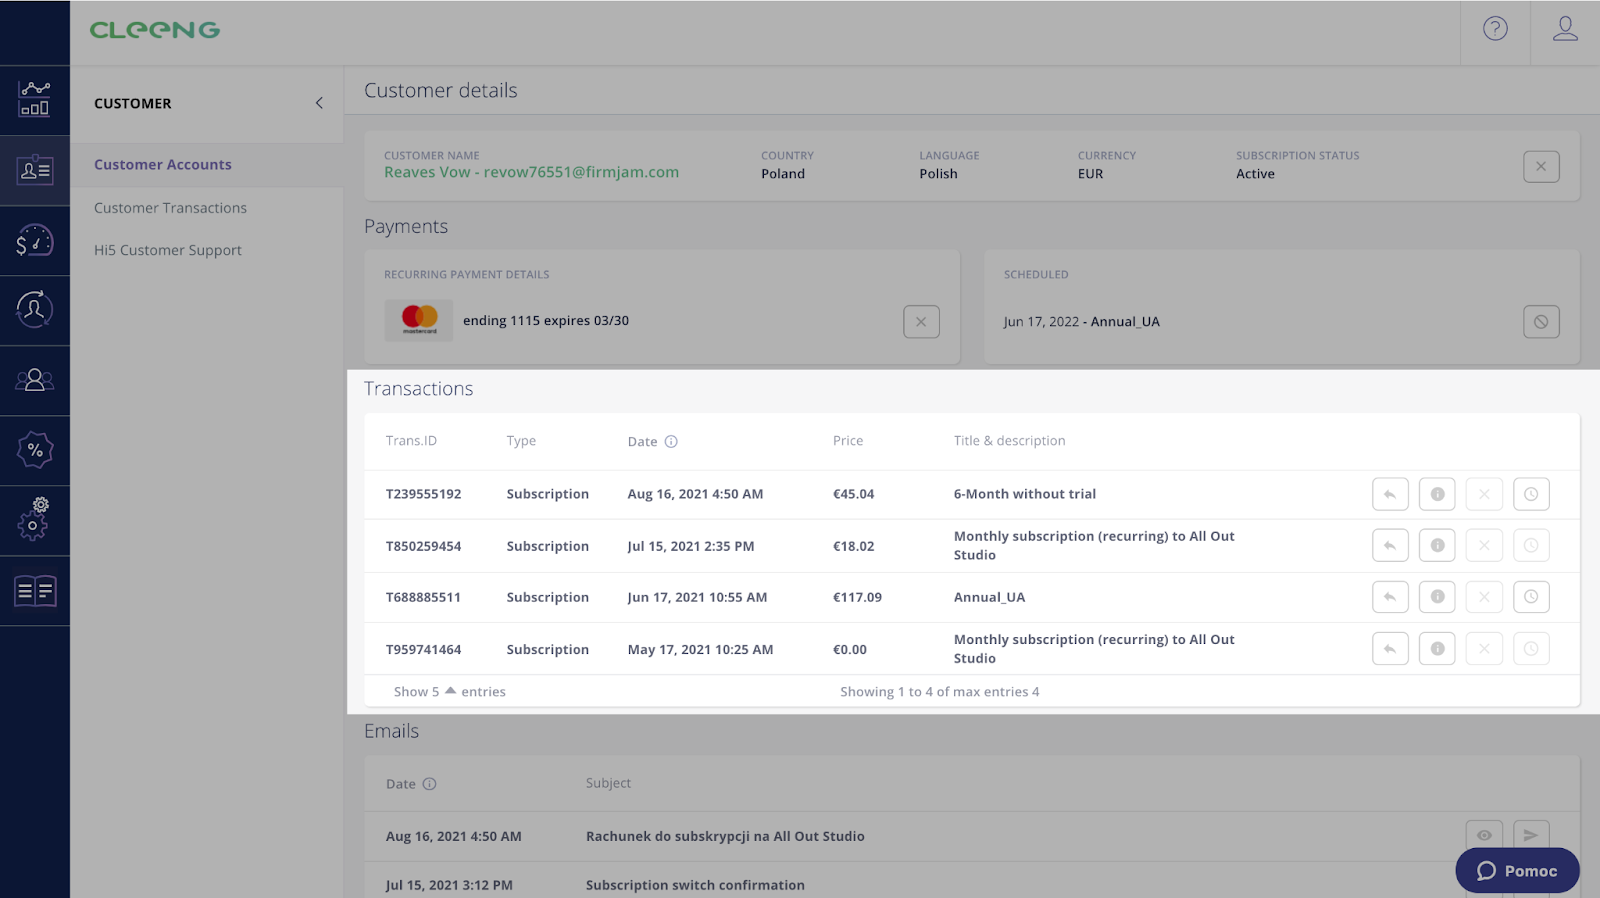Image resolution: width=1600 pixels, height=898 pixels.
Task: Click the Trans.ID column header
Action: click(411, 441)
